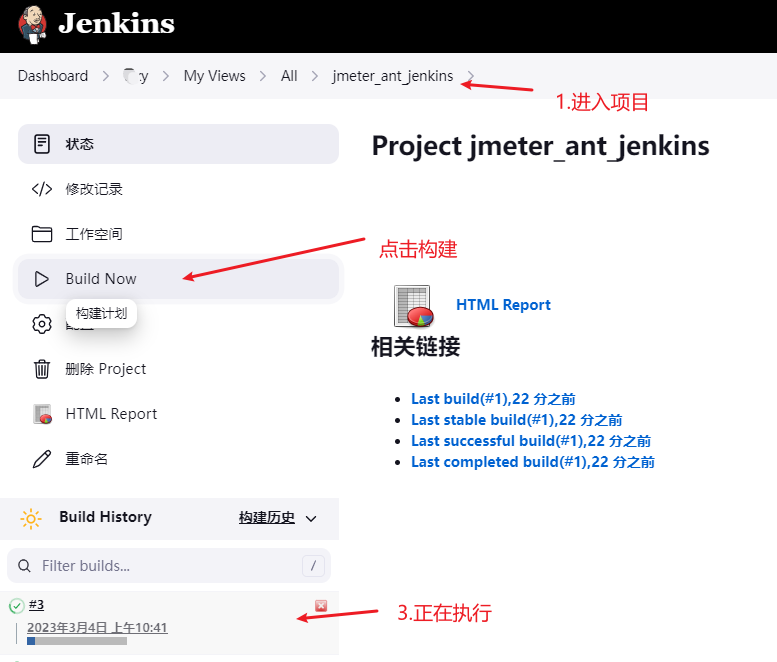Open 2023年3月4日 上午10:41 build timestamp
This screenshot has width=777, height=662.
[x=97, y=627]
